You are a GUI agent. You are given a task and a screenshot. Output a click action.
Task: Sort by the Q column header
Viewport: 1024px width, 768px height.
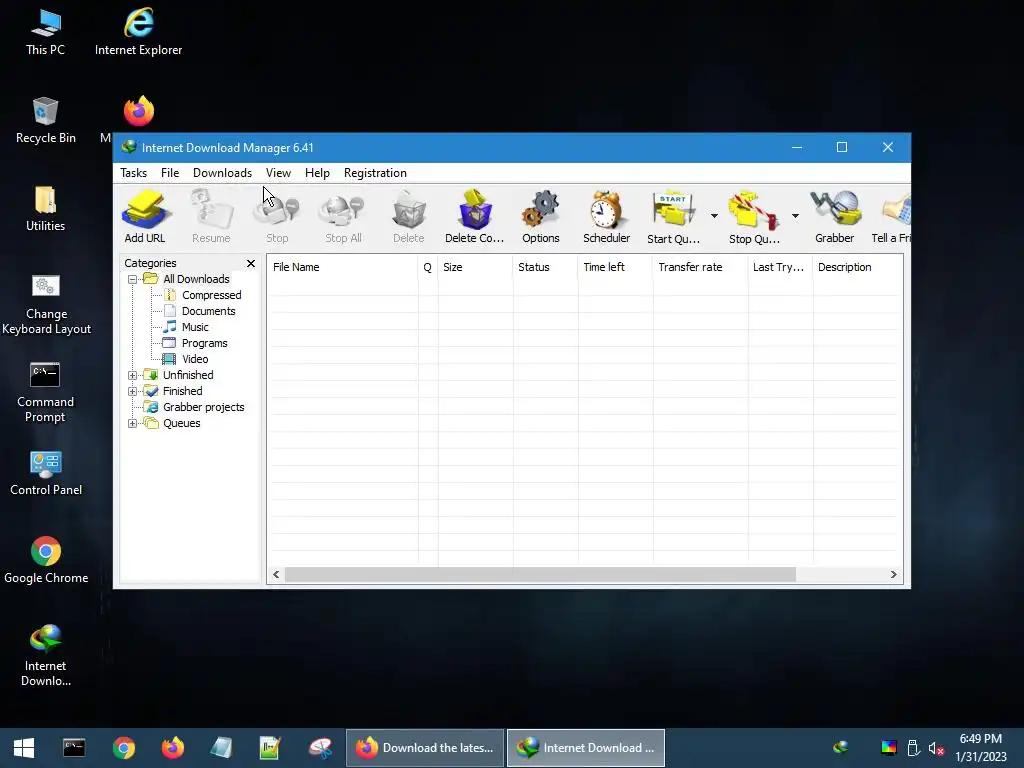point(428,267)
